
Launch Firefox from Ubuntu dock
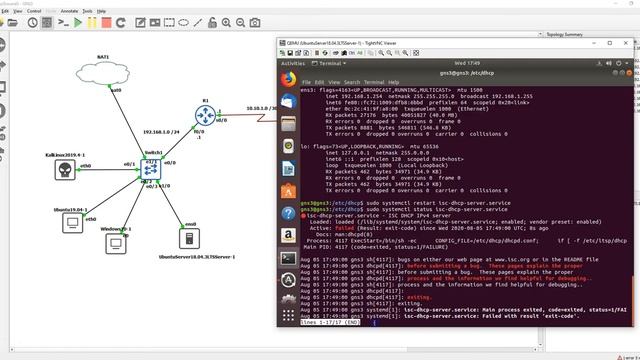288,79
